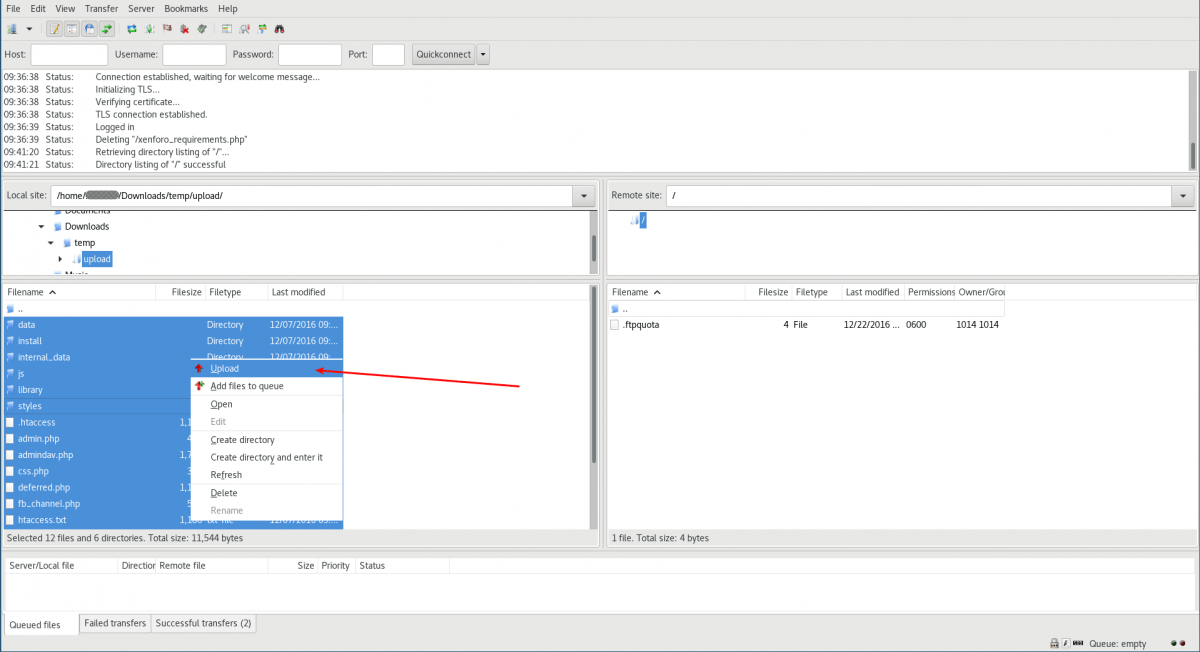Viewport: 1200px width, 652px height.
Task: Cancel the current operation
Action: click(167, 28)
